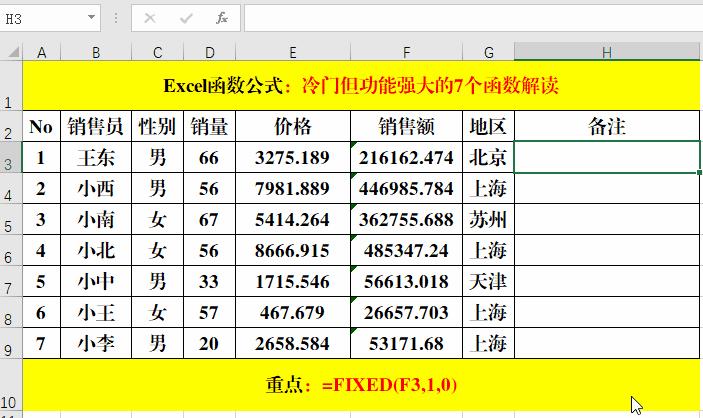Screen dimensions: 703x418
Task: Select sales amount cell '216162.474'
Action: (406, 157)
